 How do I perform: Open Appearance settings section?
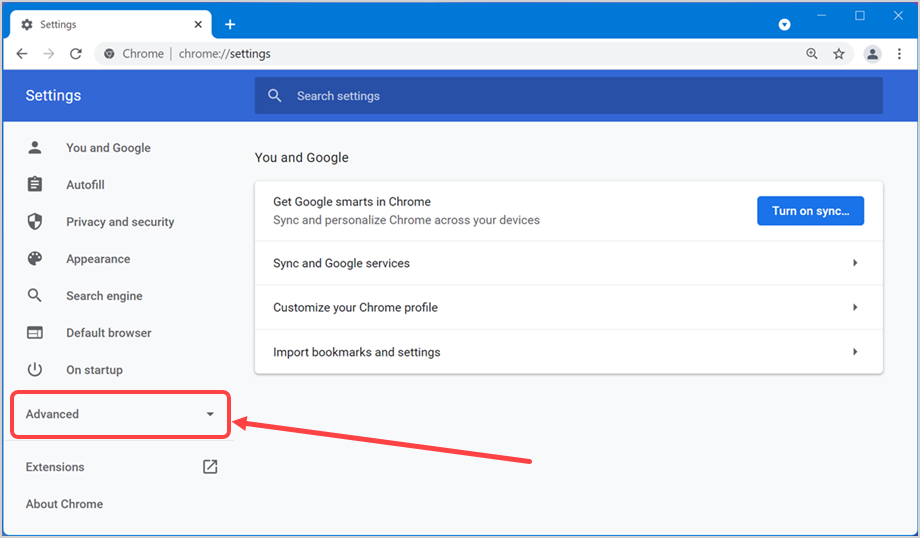coord(98,259)
